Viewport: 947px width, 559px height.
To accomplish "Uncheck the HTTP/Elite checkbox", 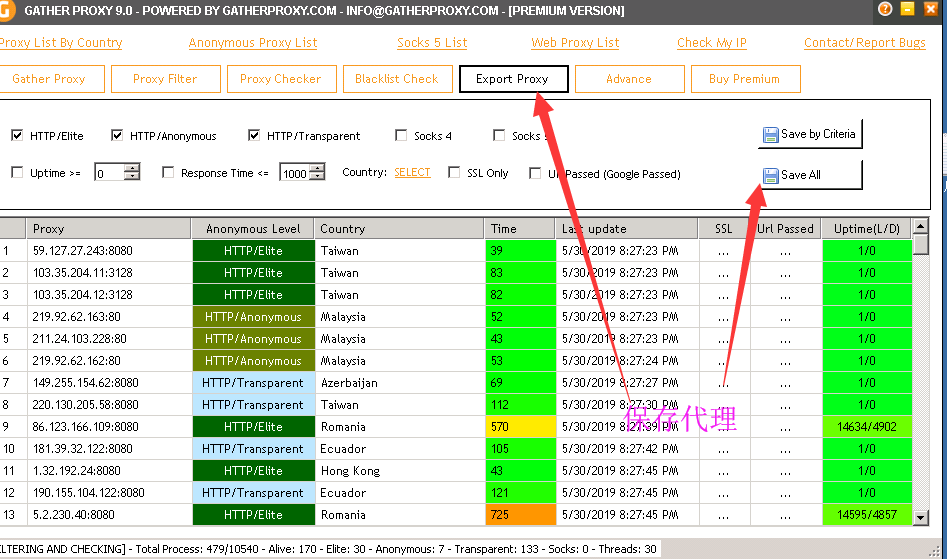I will 17,135.
